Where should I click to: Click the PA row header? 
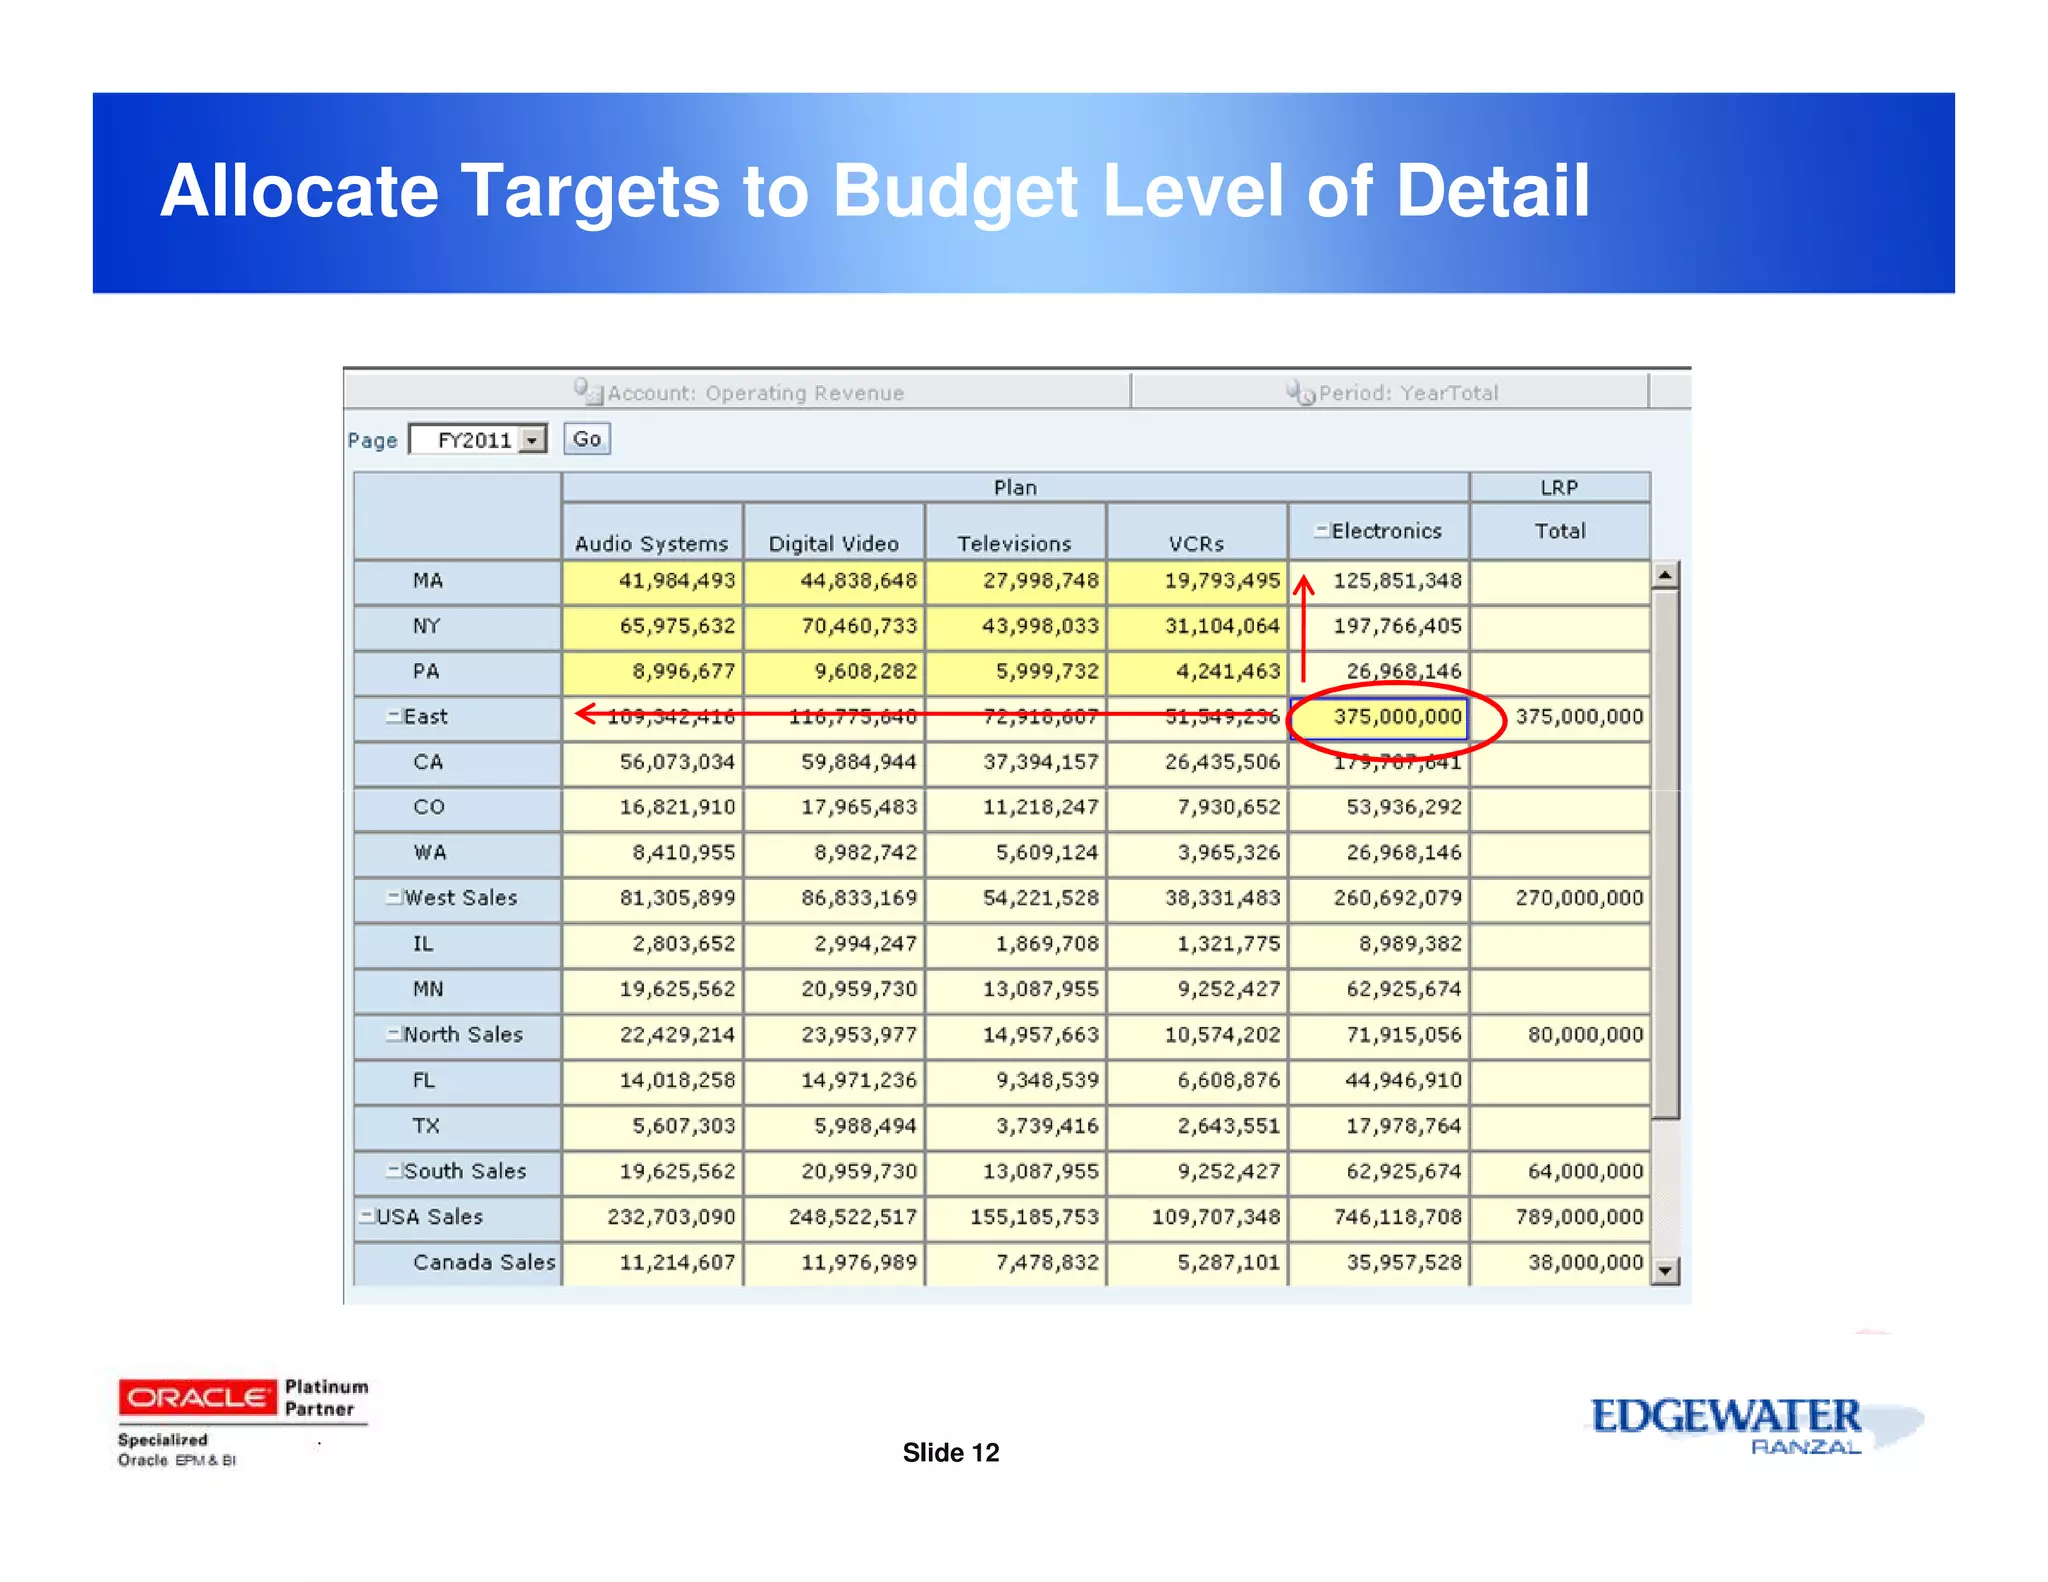pos(457,672)
